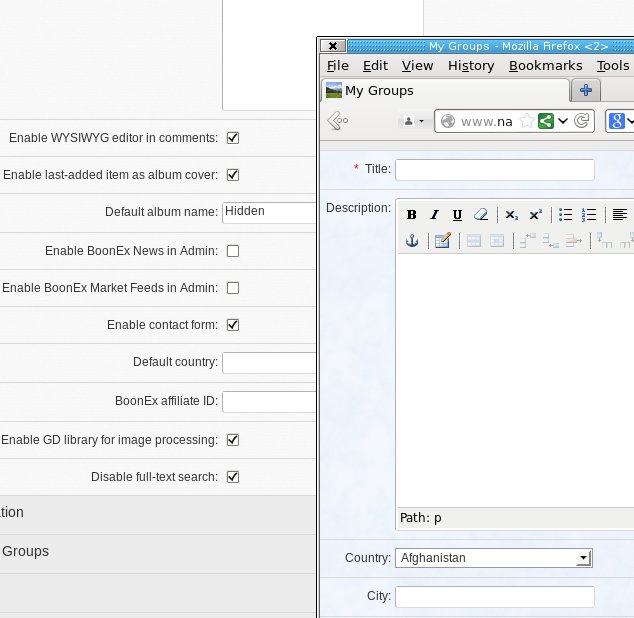Apply superscript formatting
The image size is (634, 618).
(535, 215)
